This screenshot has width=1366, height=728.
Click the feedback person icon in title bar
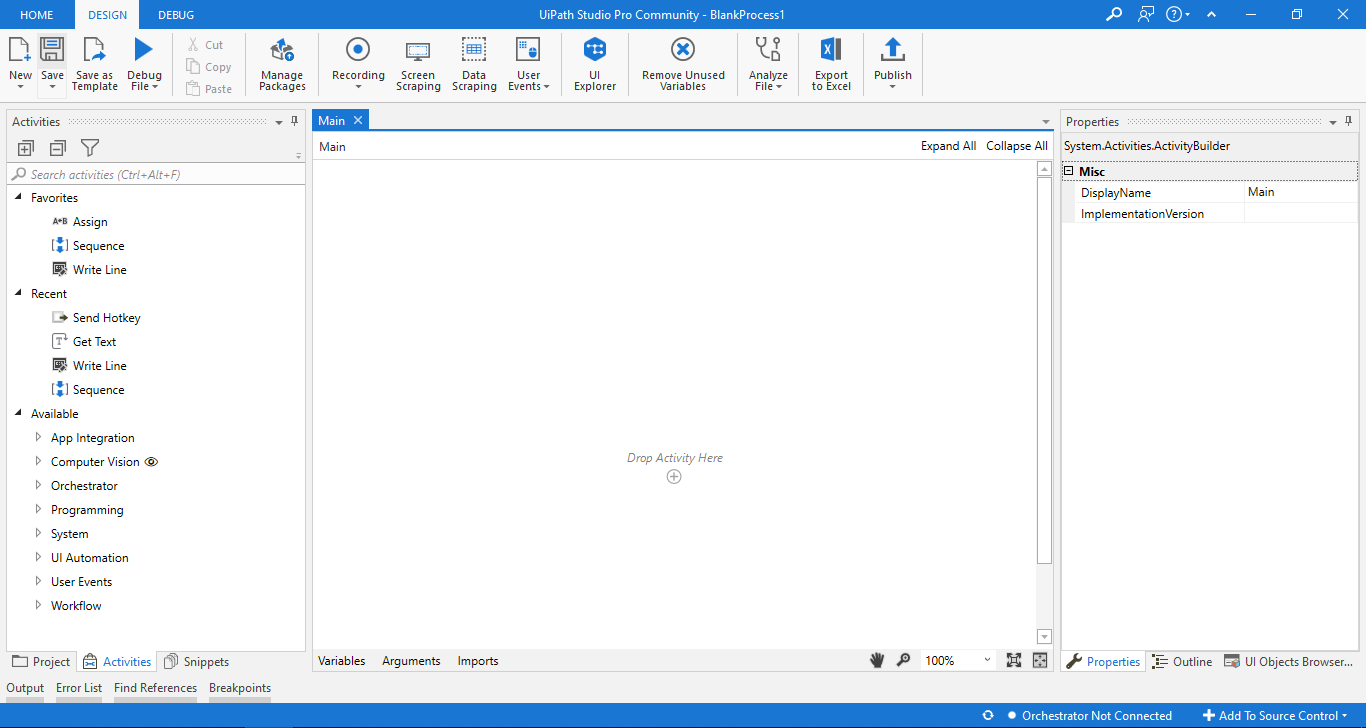(x=1146, y=14)
